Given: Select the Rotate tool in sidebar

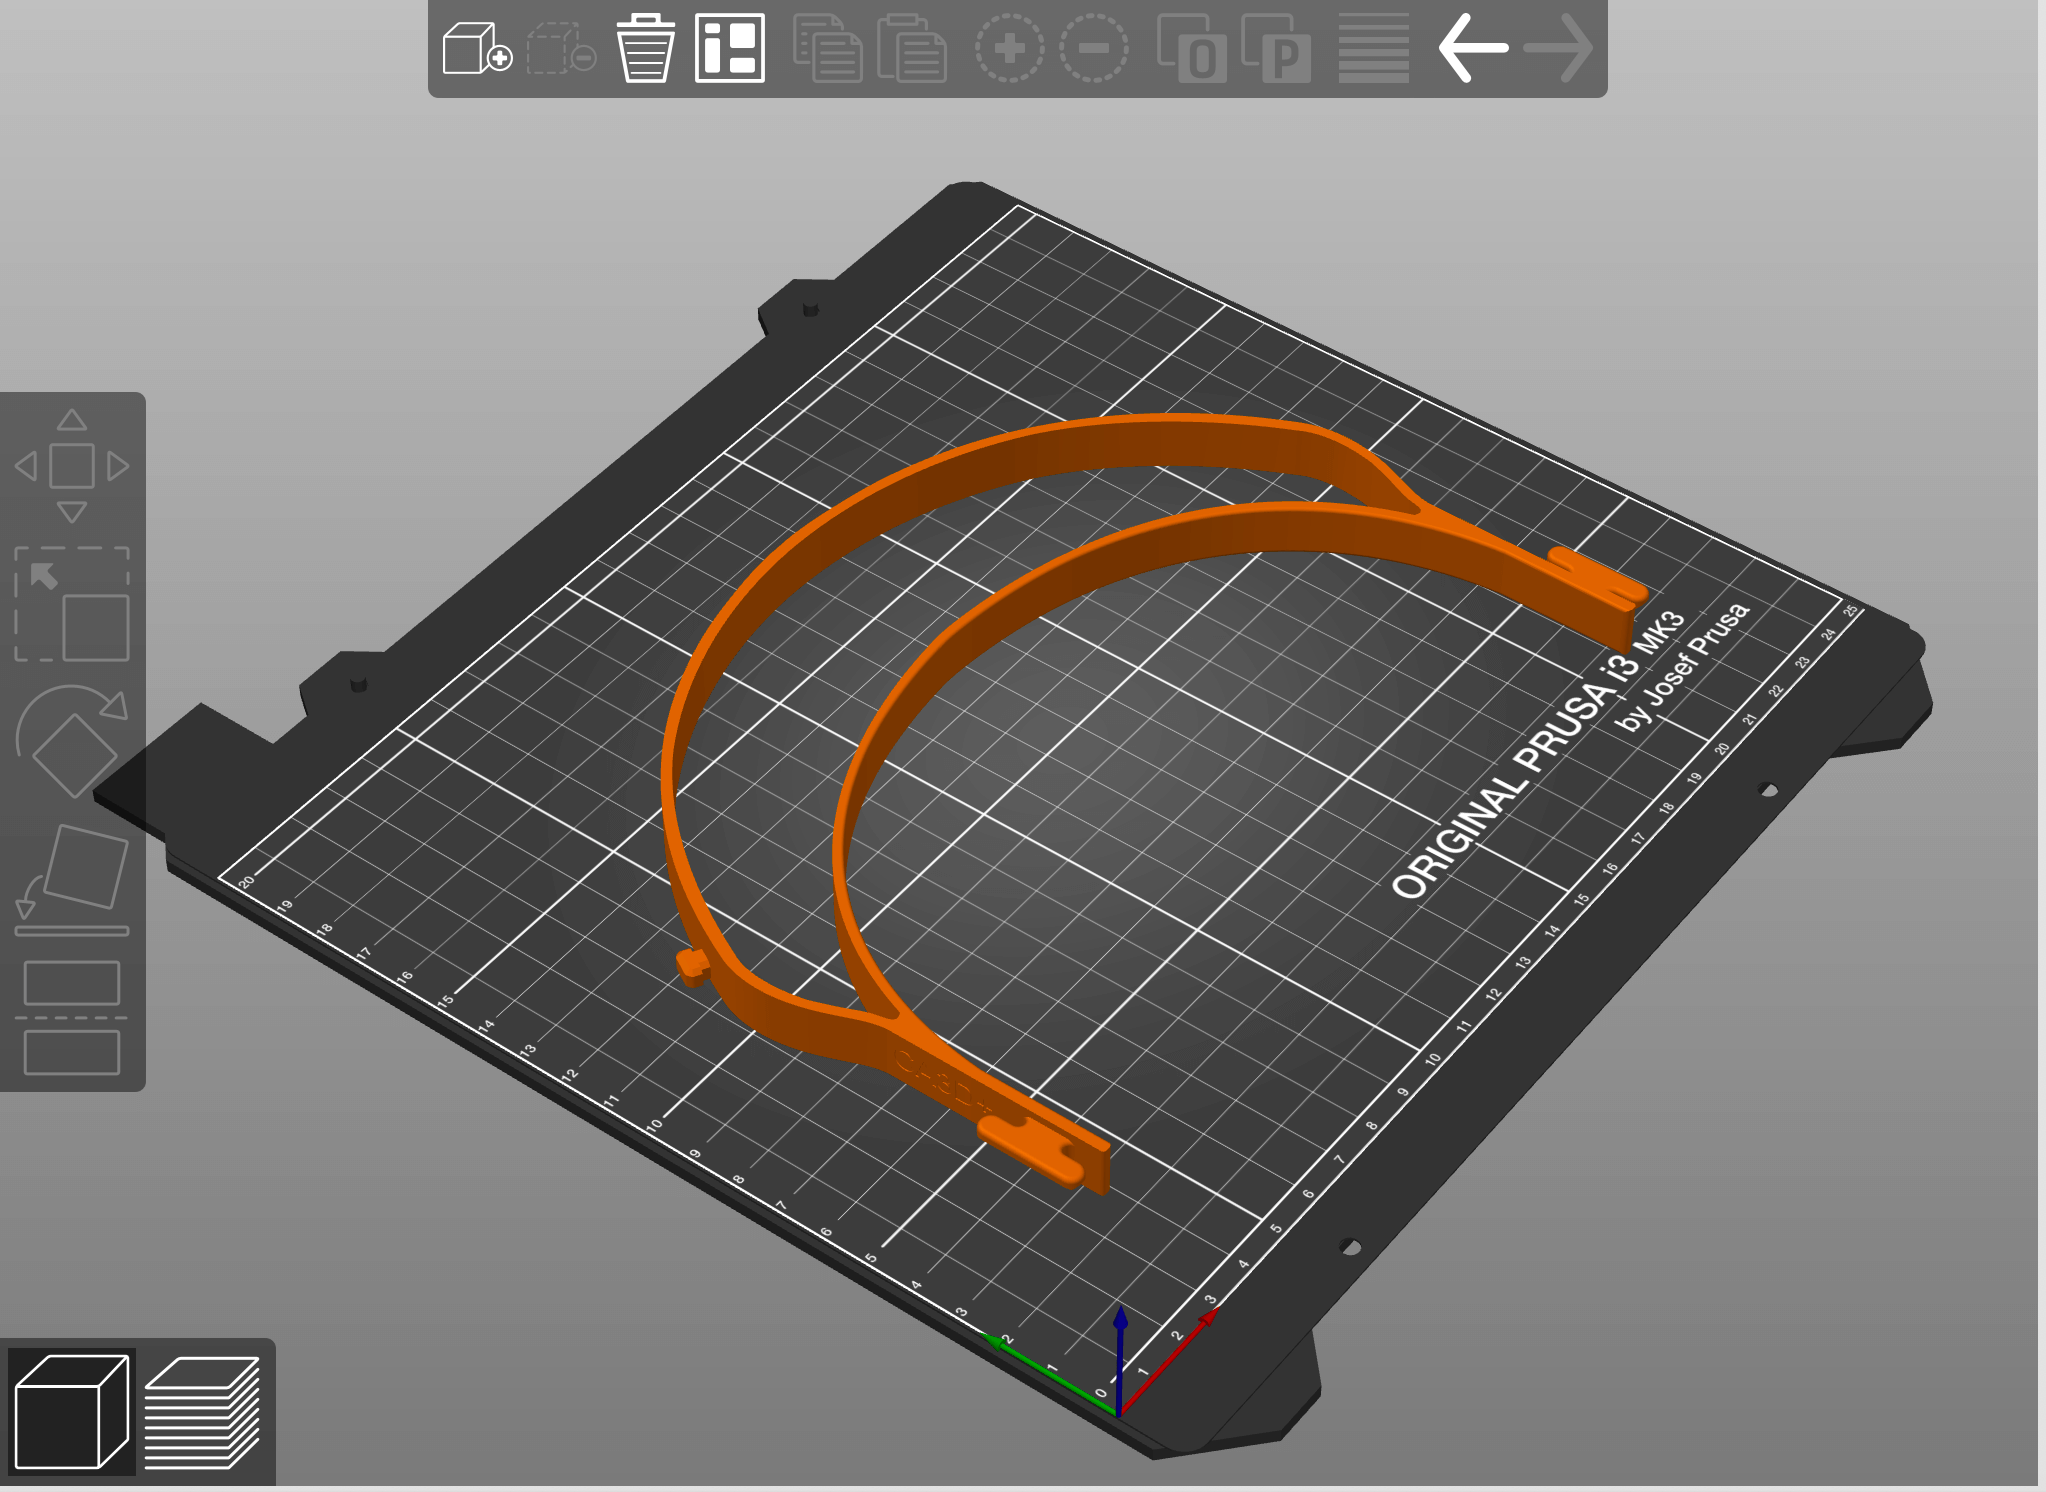Looking at the screenshot, I should pyautogui.click(x=72, y=741).
